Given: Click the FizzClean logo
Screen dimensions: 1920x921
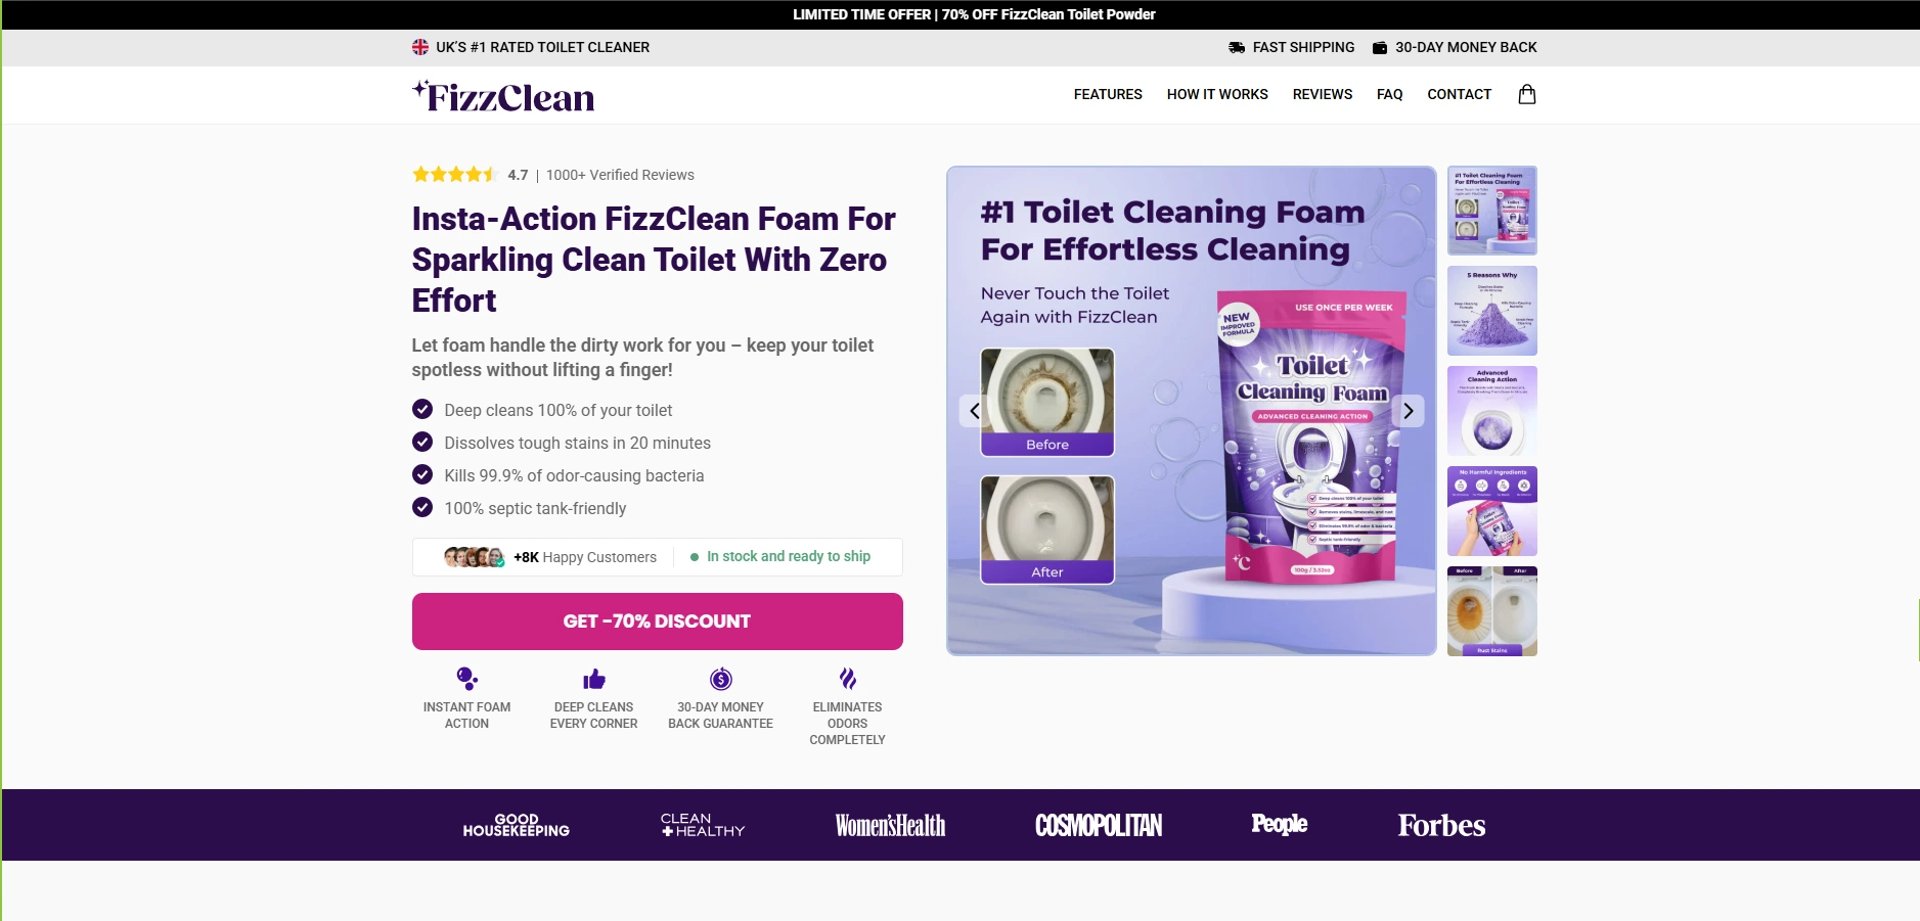Looking at the screenshot, I should 503,95.
